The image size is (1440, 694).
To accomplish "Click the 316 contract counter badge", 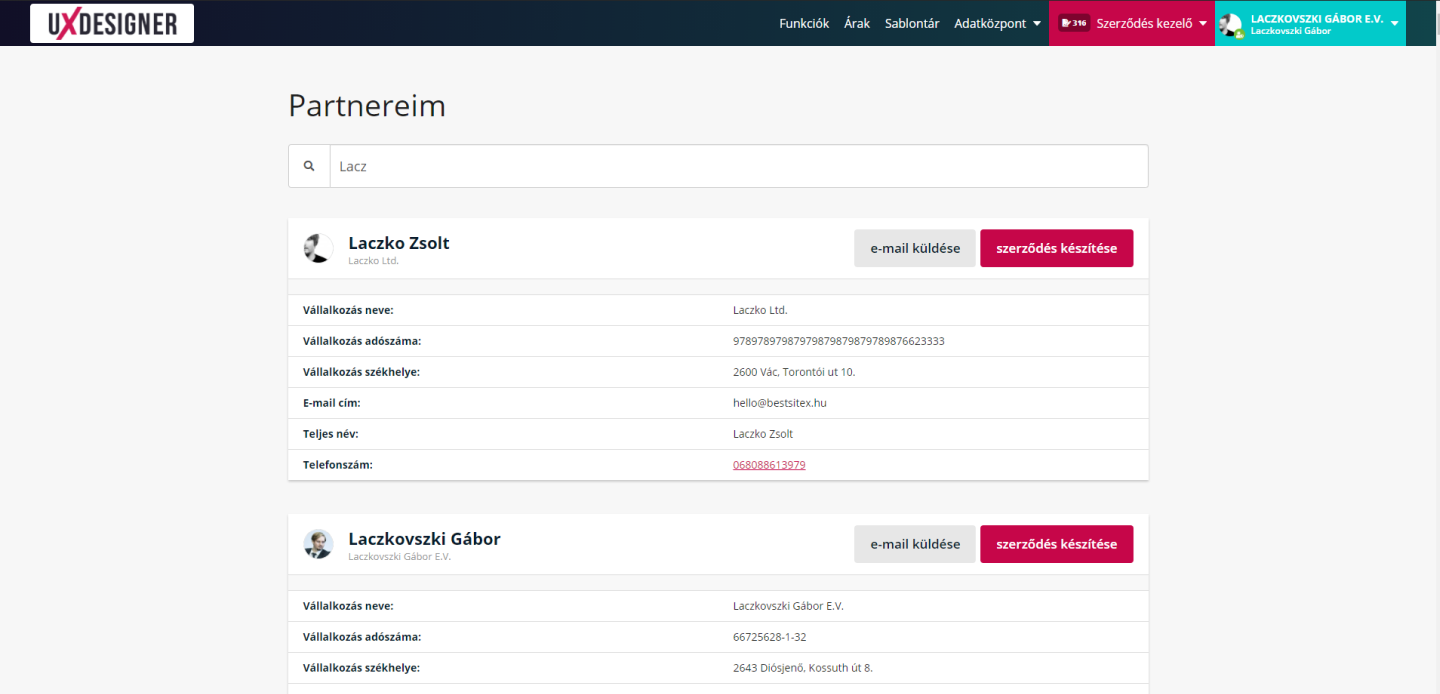I will (1074, 23).
